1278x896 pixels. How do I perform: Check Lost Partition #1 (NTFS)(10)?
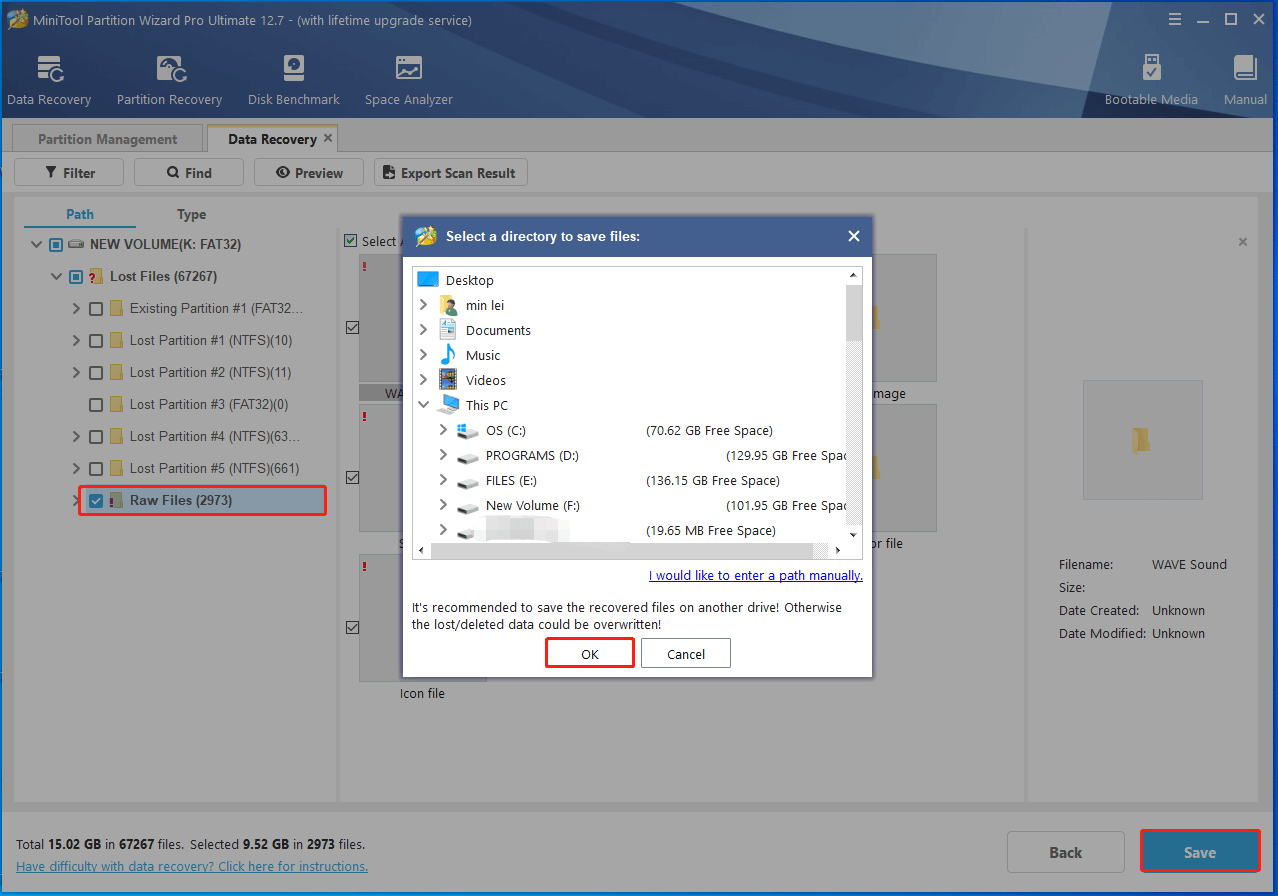96,340
